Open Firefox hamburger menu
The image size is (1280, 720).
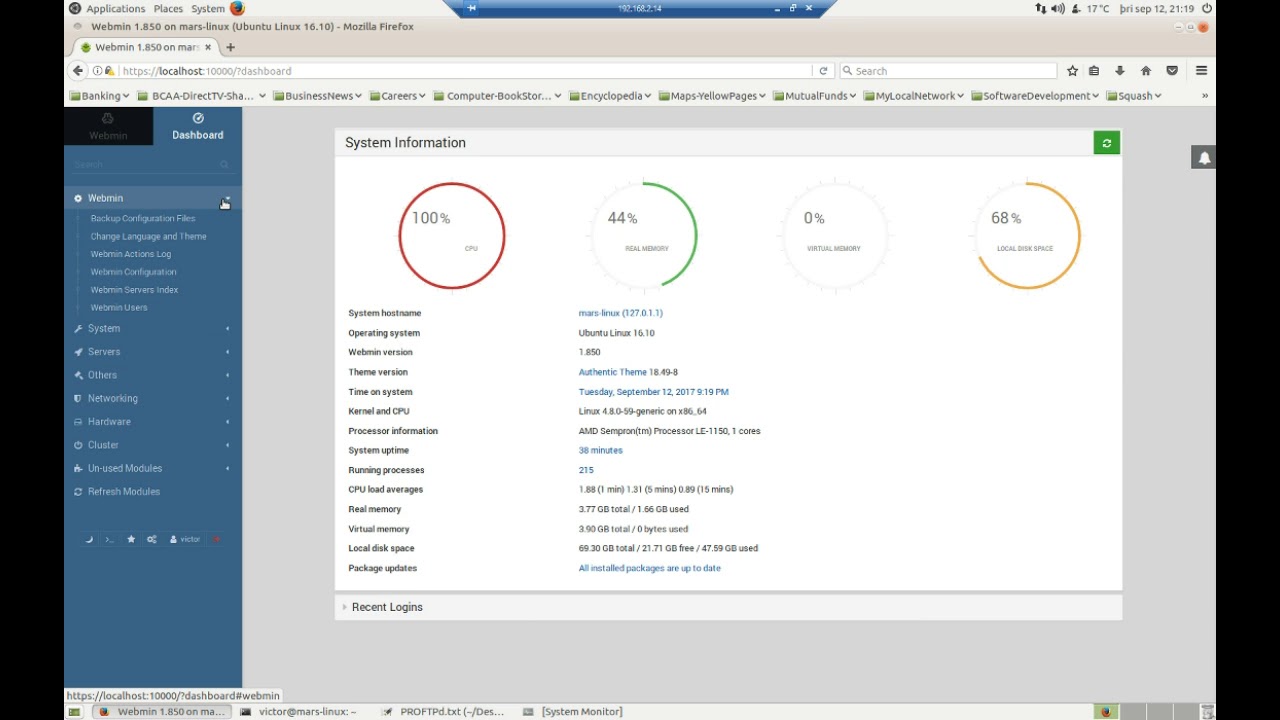click(x=1201, y=71)
